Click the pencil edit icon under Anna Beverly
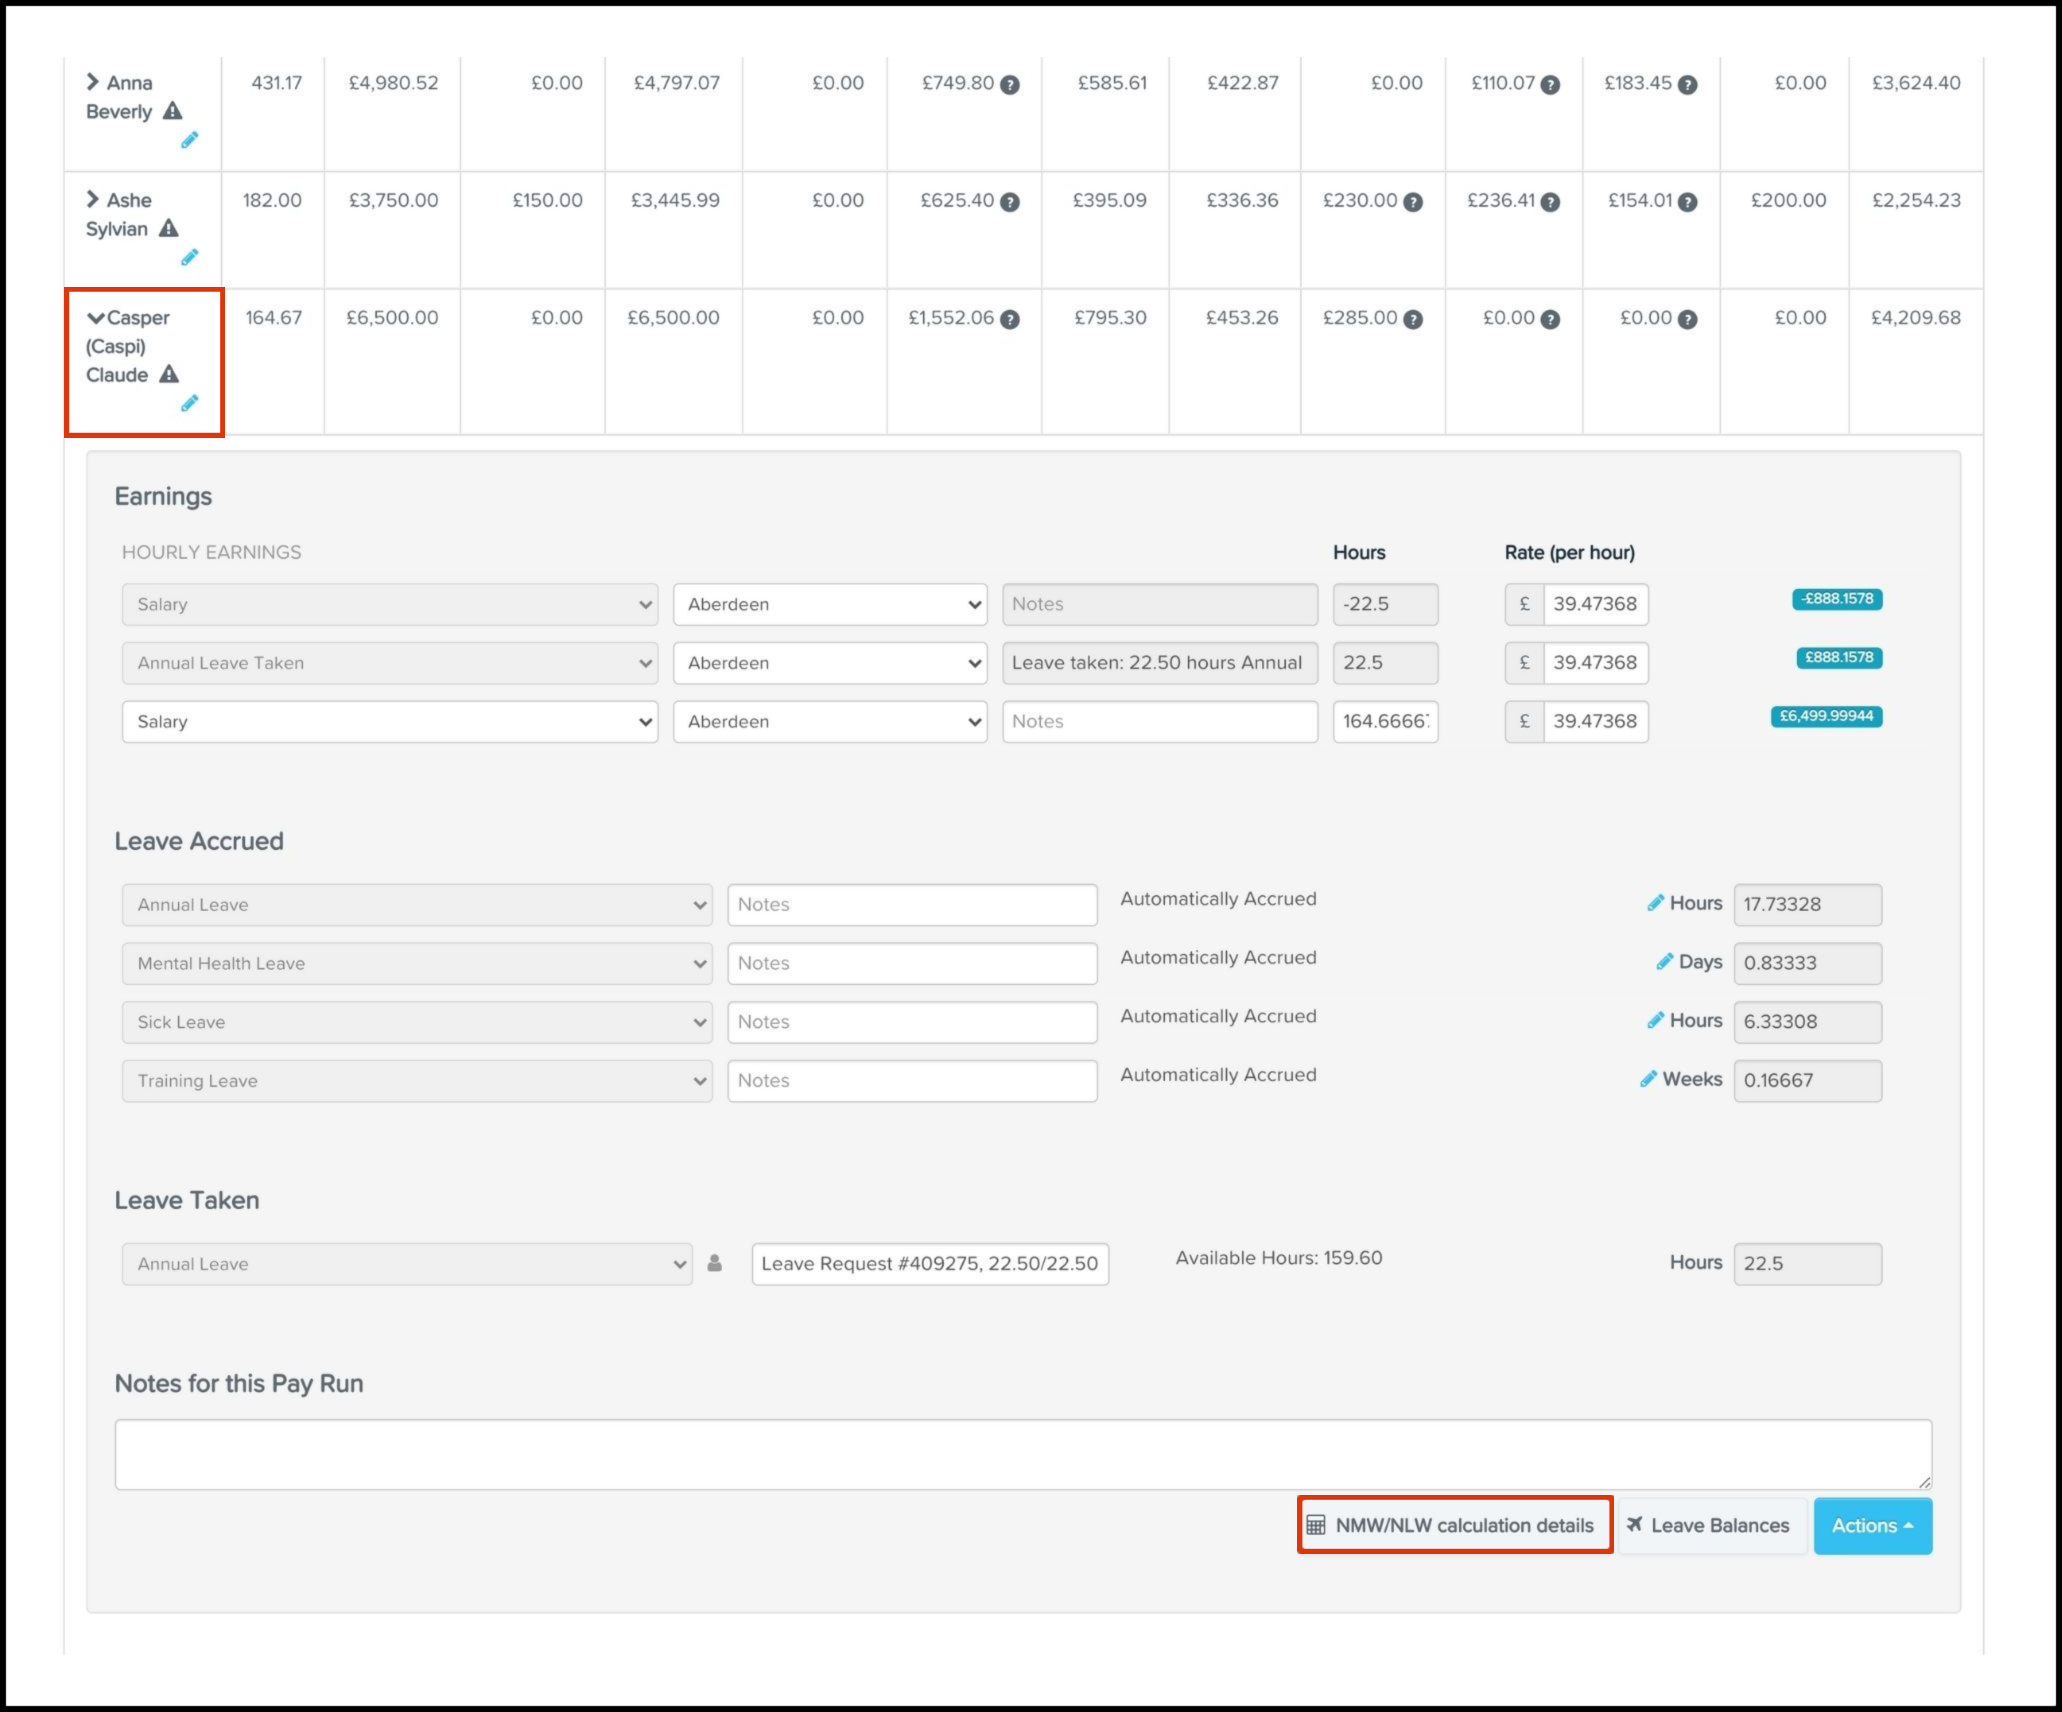 pos(189,140)
